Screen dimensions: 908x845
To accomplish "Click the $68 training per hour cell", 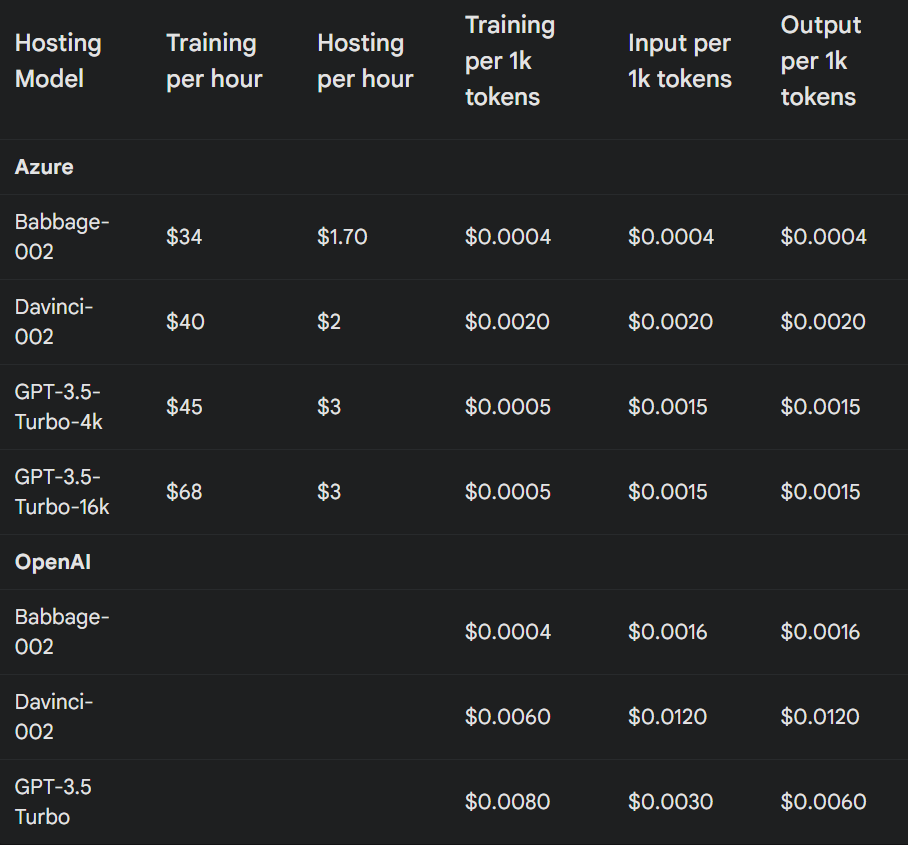I will point(184,492).
